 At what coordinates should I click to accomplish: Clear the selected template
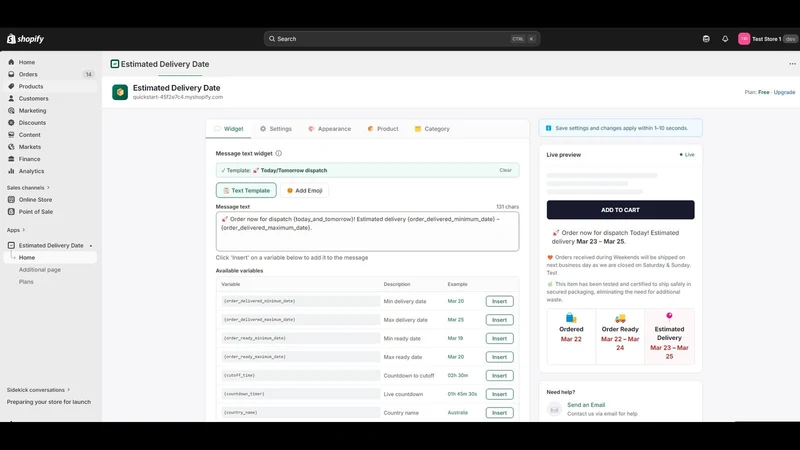(506, 170)
